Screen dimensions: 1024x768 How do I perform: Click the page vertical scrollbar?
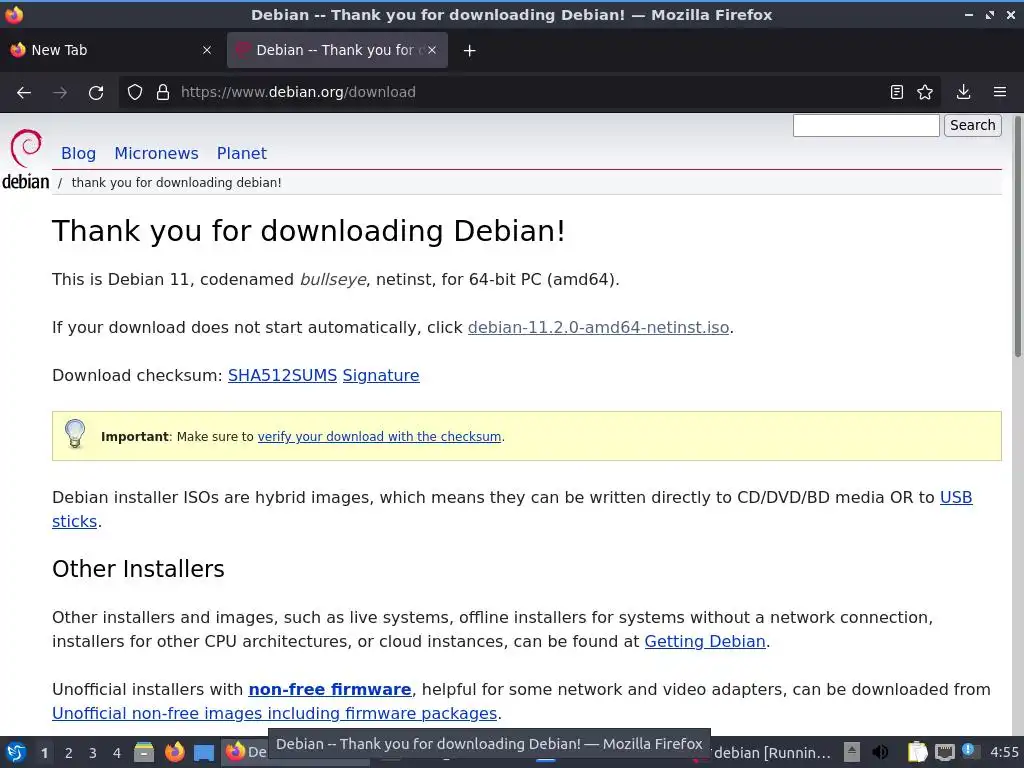[x=1017, y=238]
